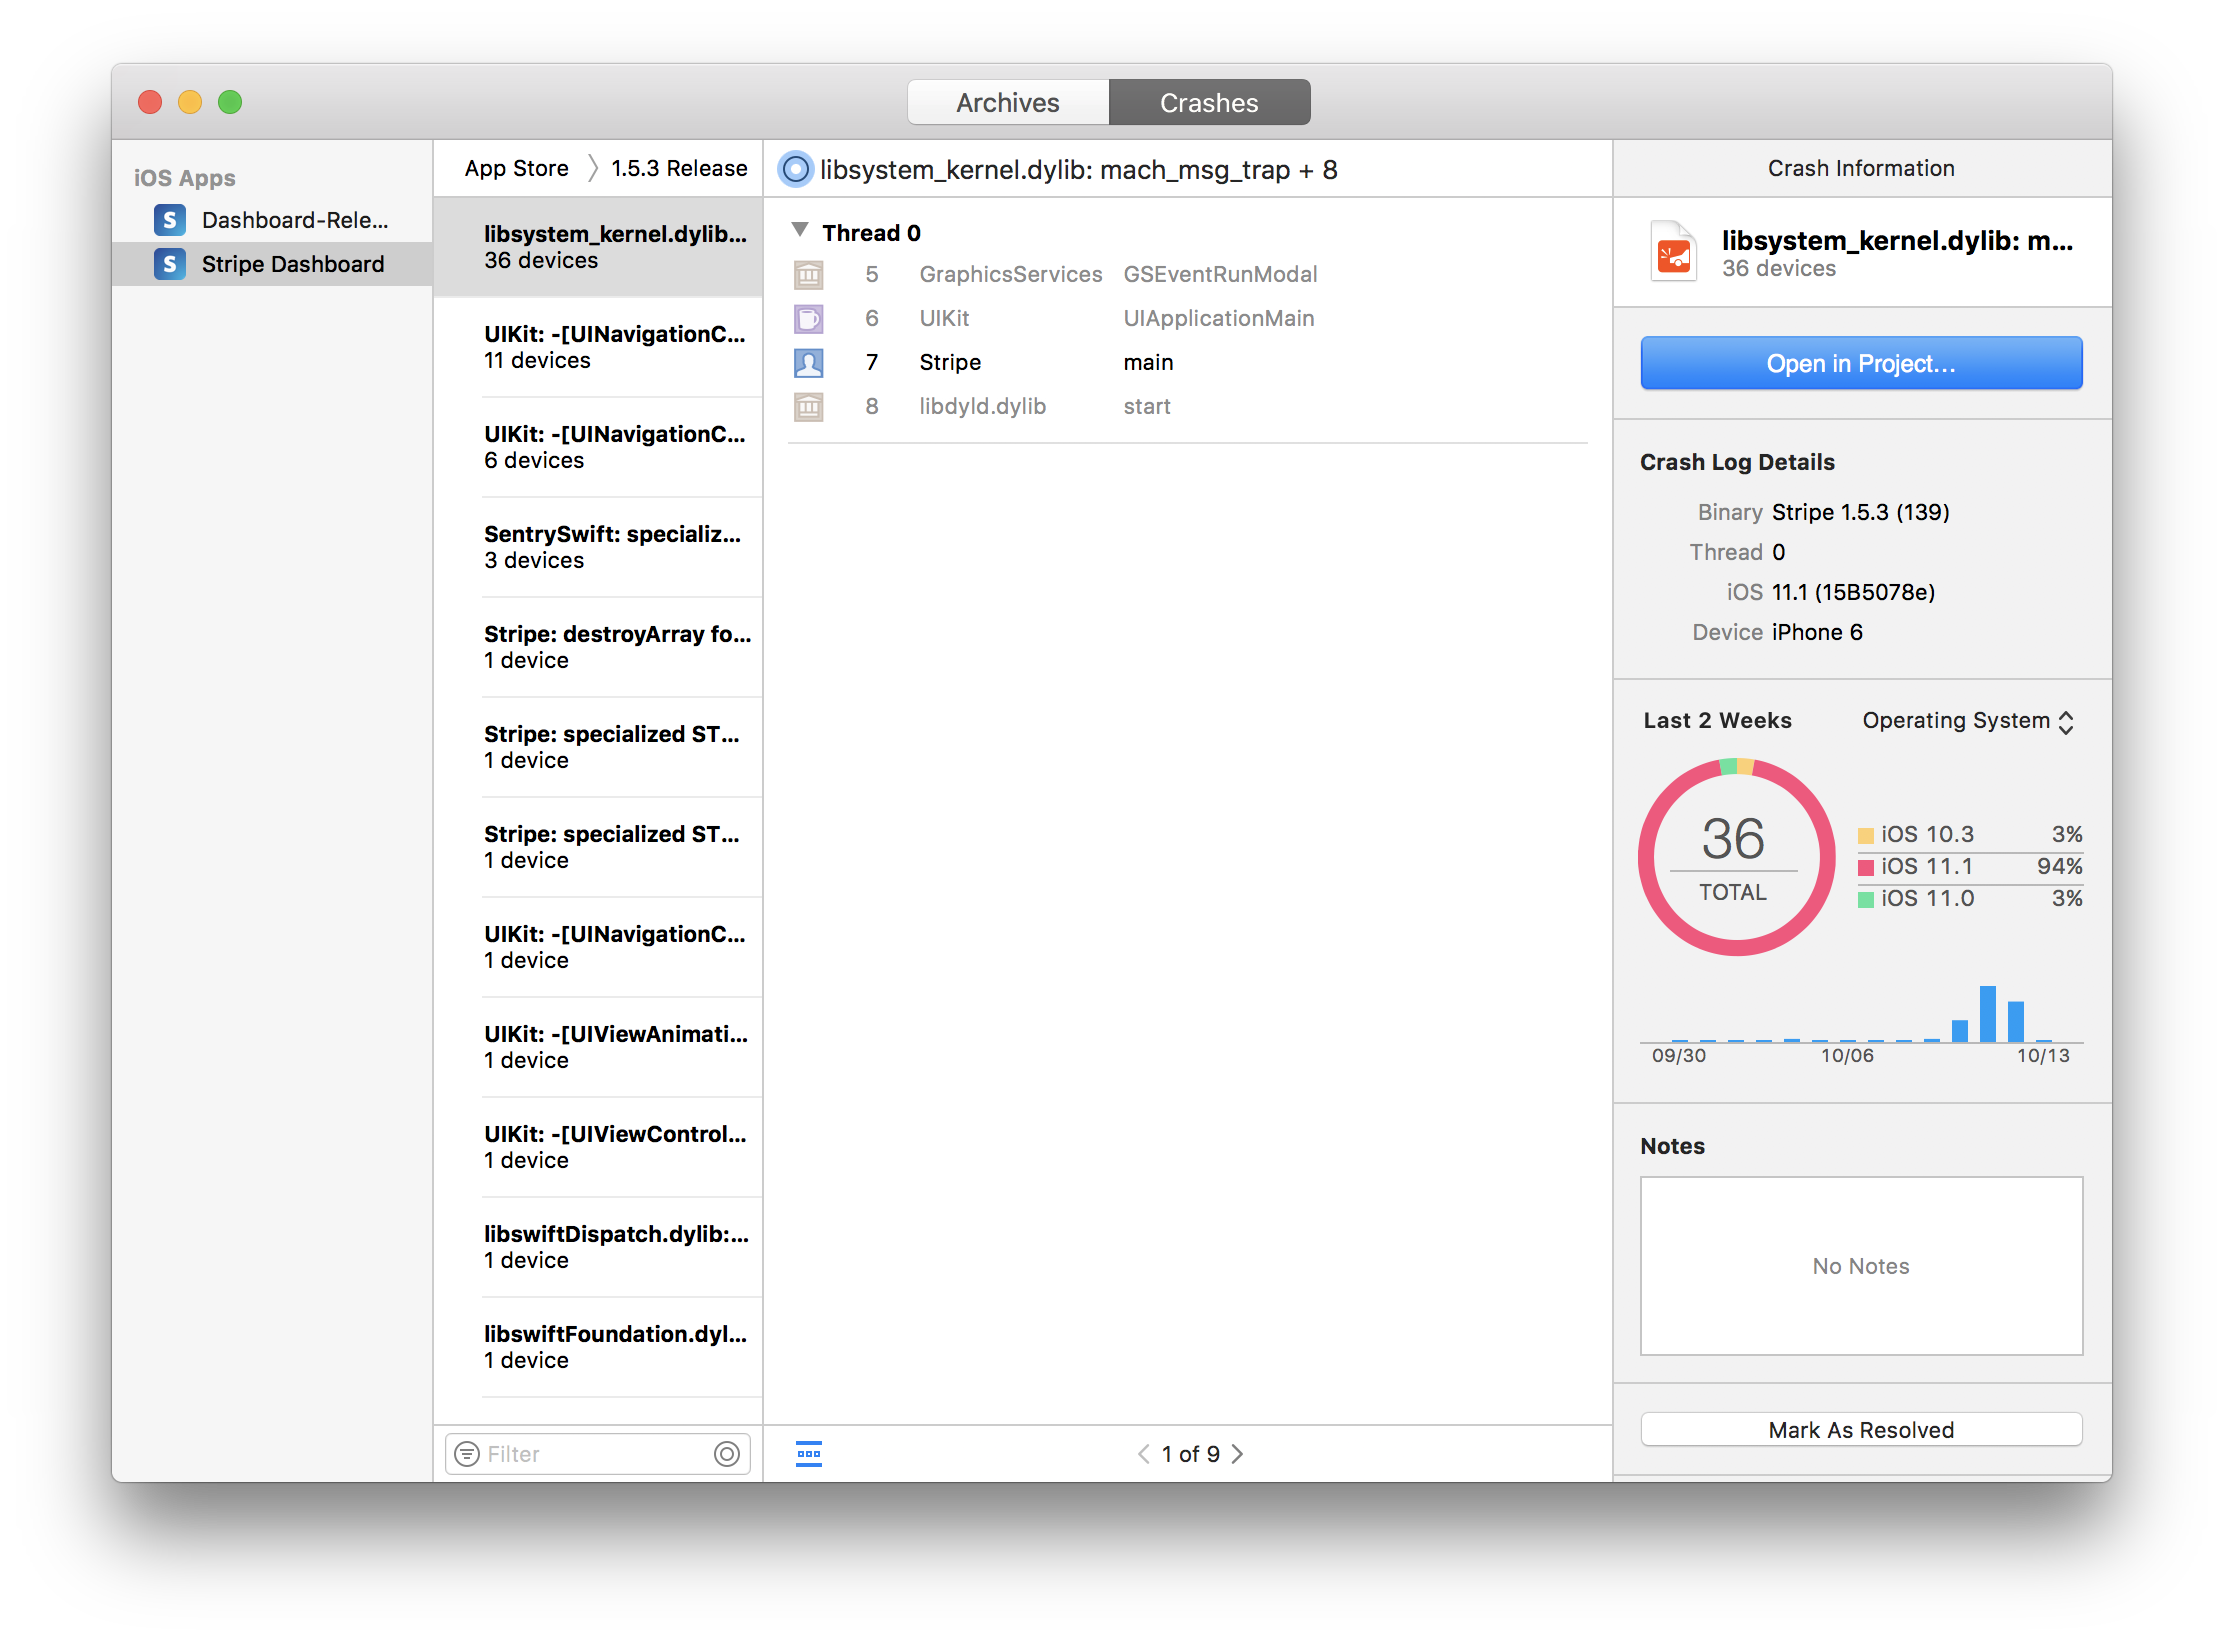The height and width of the screenshot is (1642, 2224).
Task: Expand the Thread 0 disclosure triangle
Action: 803,230
